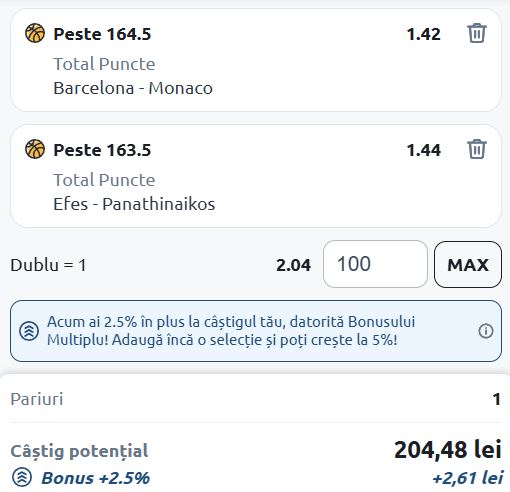The width and height of the screenshot is (510, 492).
Task: Click the multiple bonus arrows icon in banner
Action: coord(29,331)
